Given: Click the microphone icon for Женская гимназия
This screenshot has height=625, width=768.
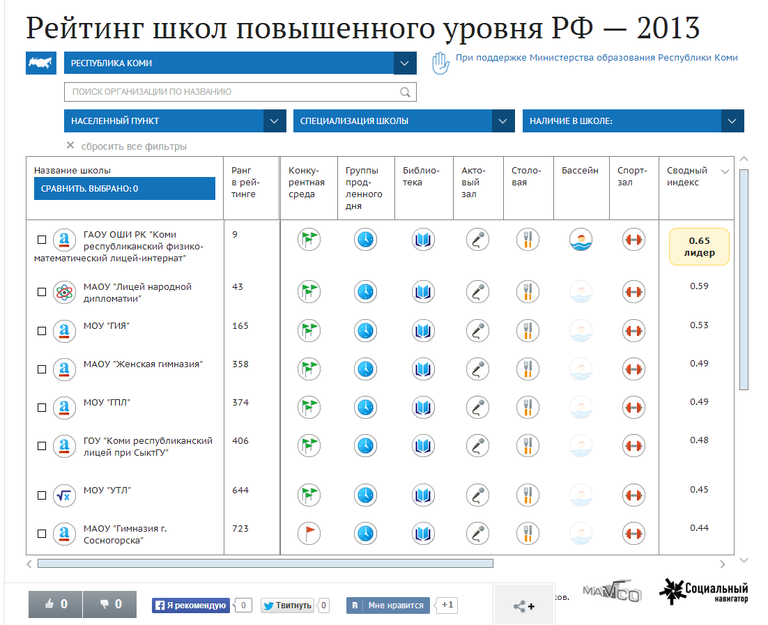Looking at the screenshot, I should tap(478, 369).
